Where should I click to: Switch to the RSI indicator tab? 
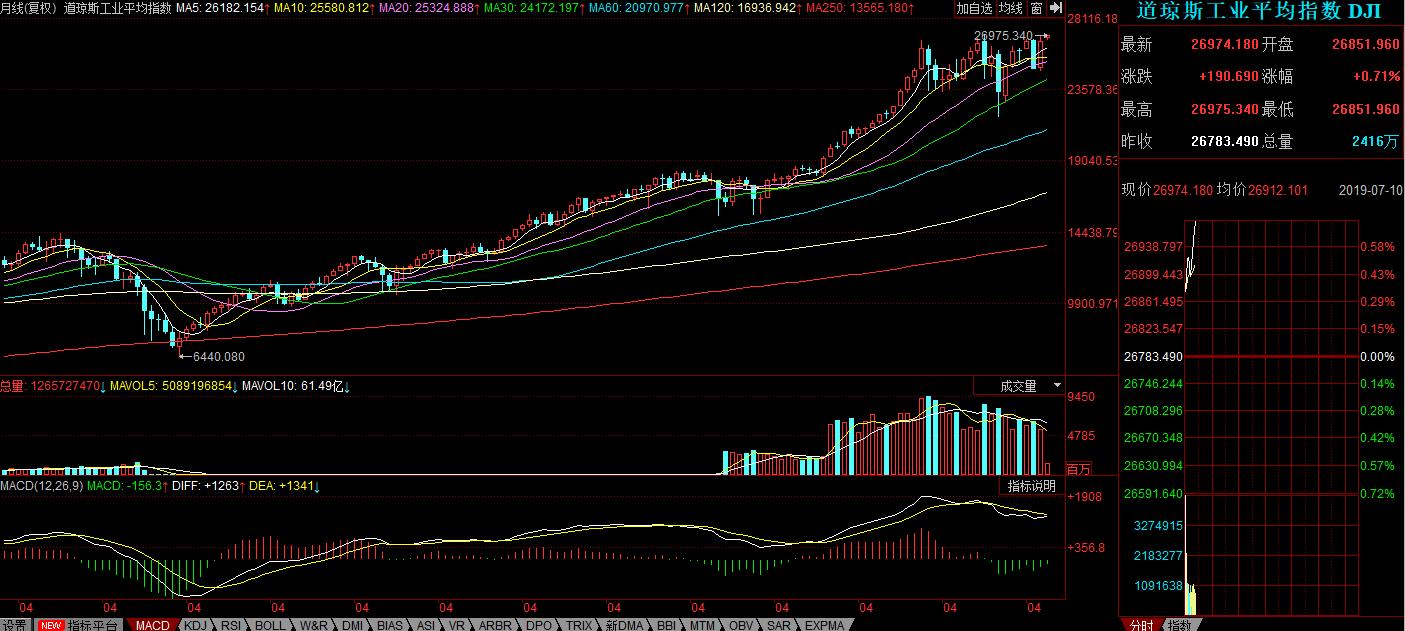pos(230,625)
